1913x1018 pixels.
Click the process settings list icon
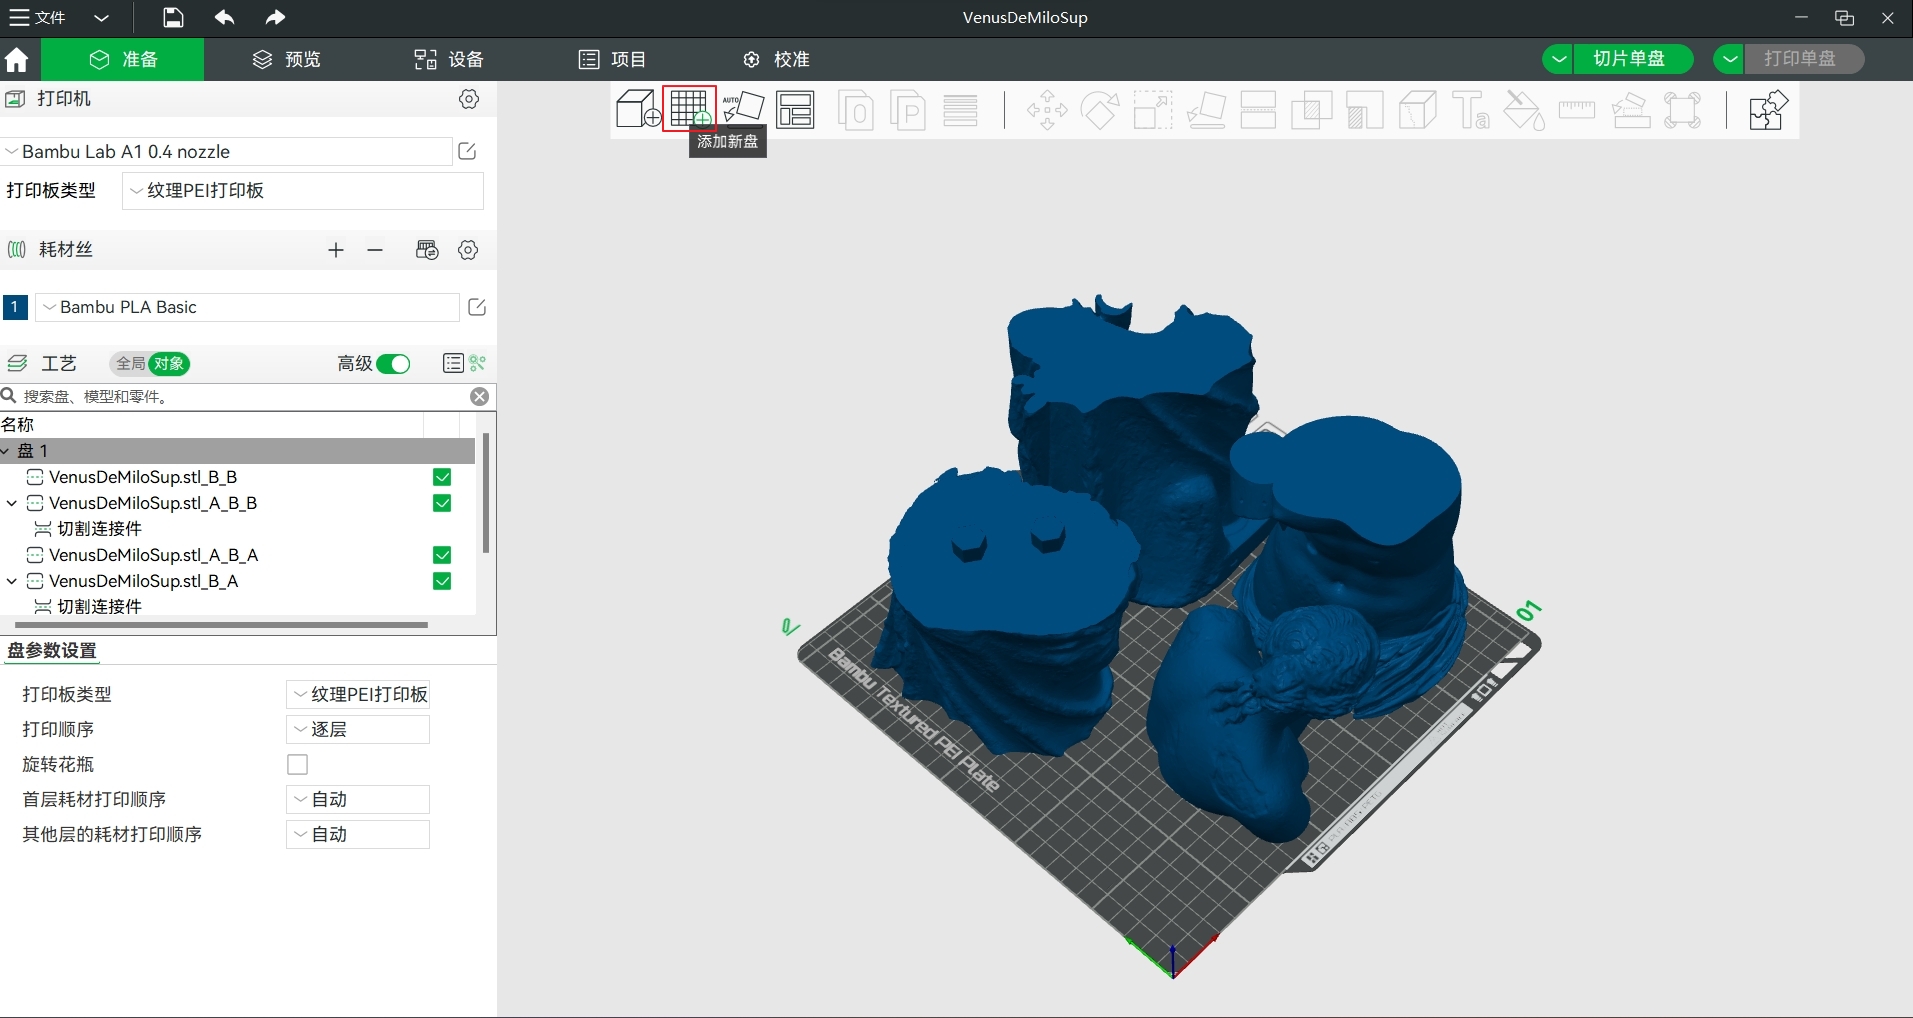(453, 363)
